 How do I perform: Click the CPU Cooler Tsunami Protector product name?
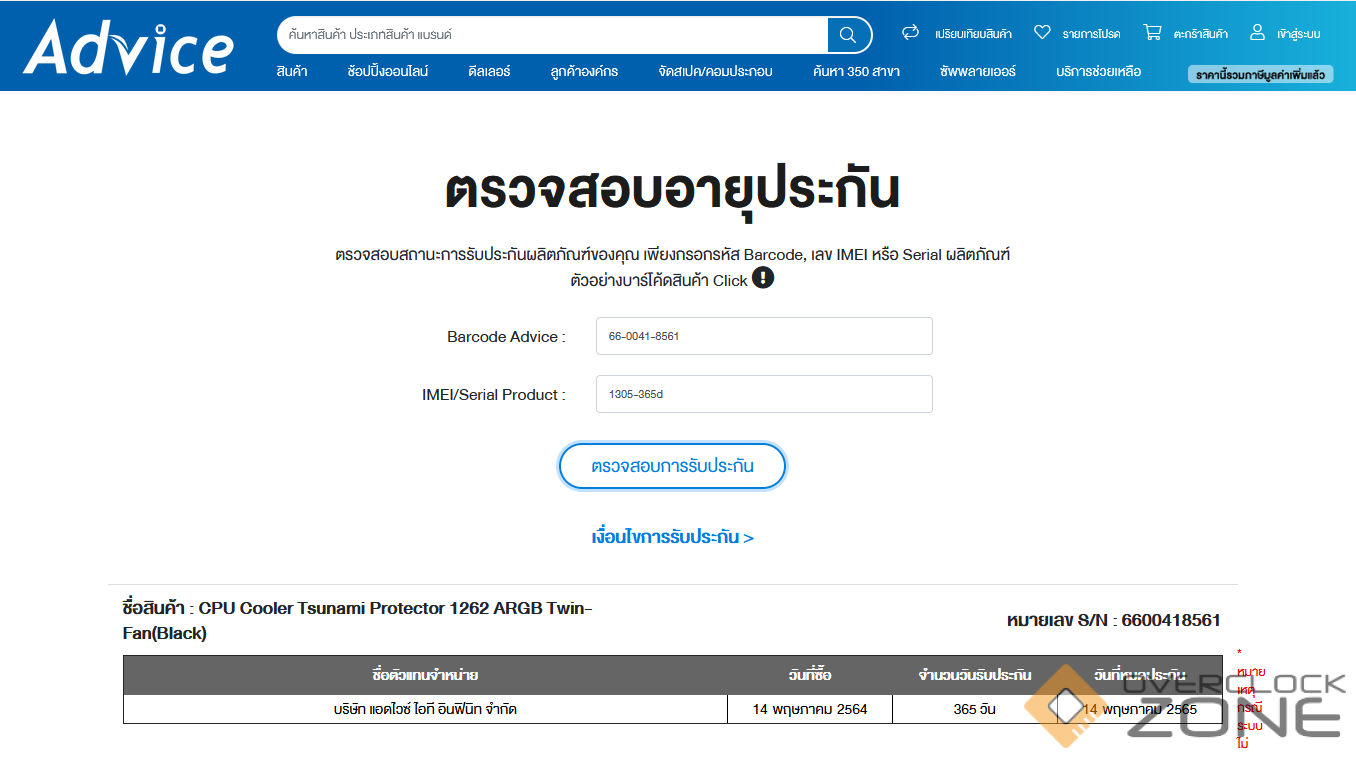coord(357,620)
